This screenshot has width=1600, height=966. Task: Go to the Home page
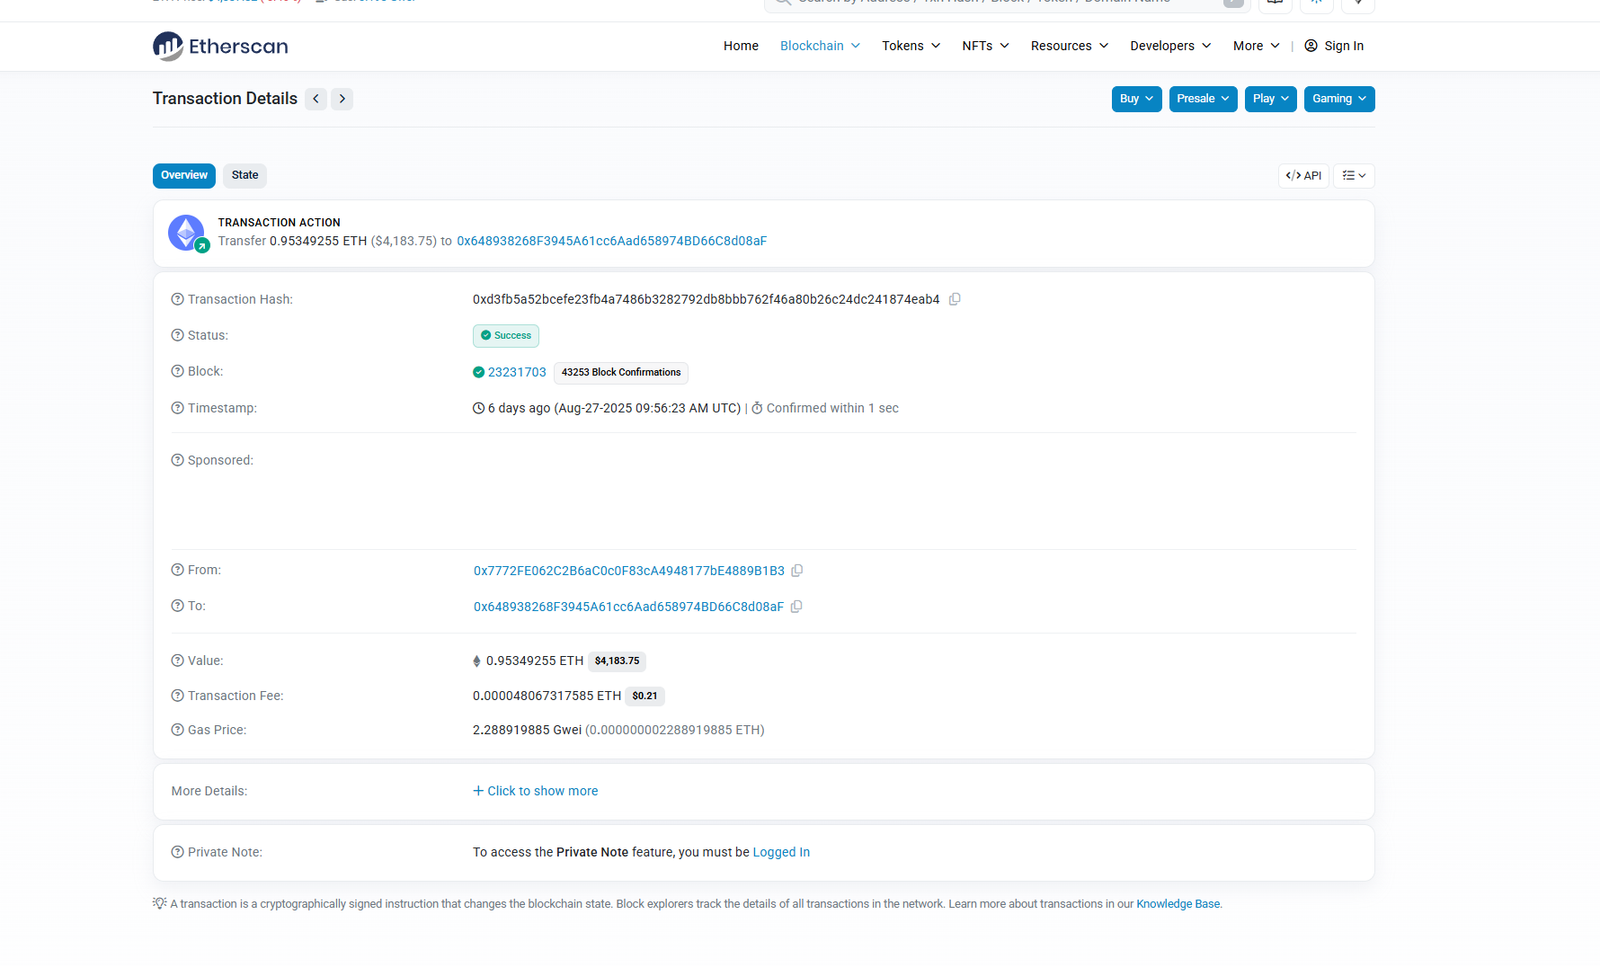pos(741,46)
